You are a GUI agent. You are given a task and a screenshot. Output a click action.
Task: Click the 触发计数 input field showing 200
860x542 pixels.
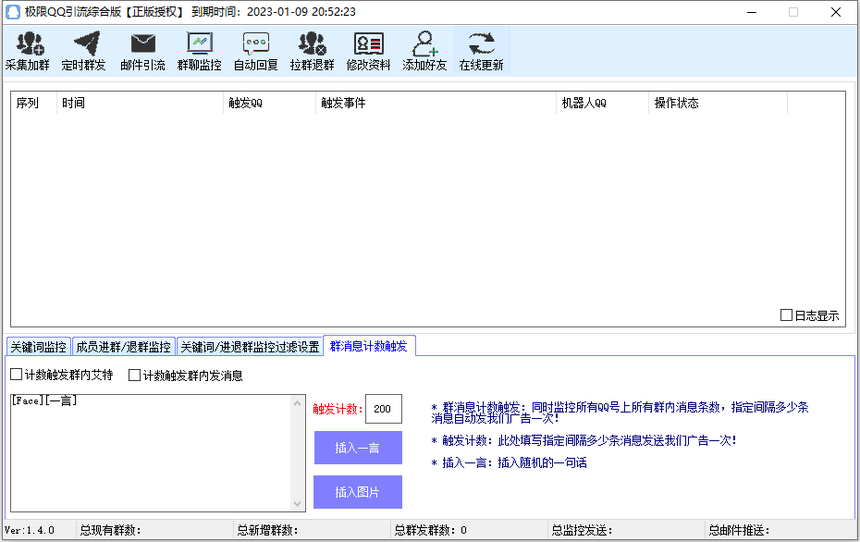point(383,409)
